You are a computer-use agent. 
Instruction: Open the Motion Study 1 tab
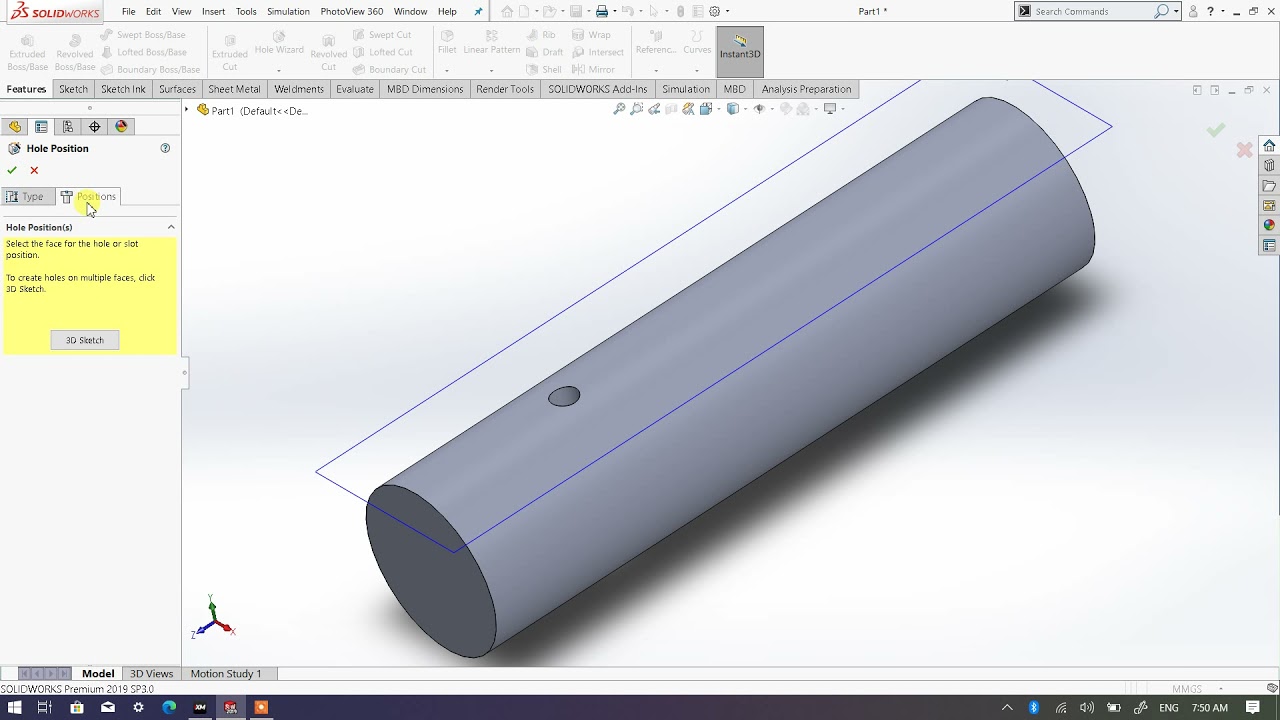point(226,673)
